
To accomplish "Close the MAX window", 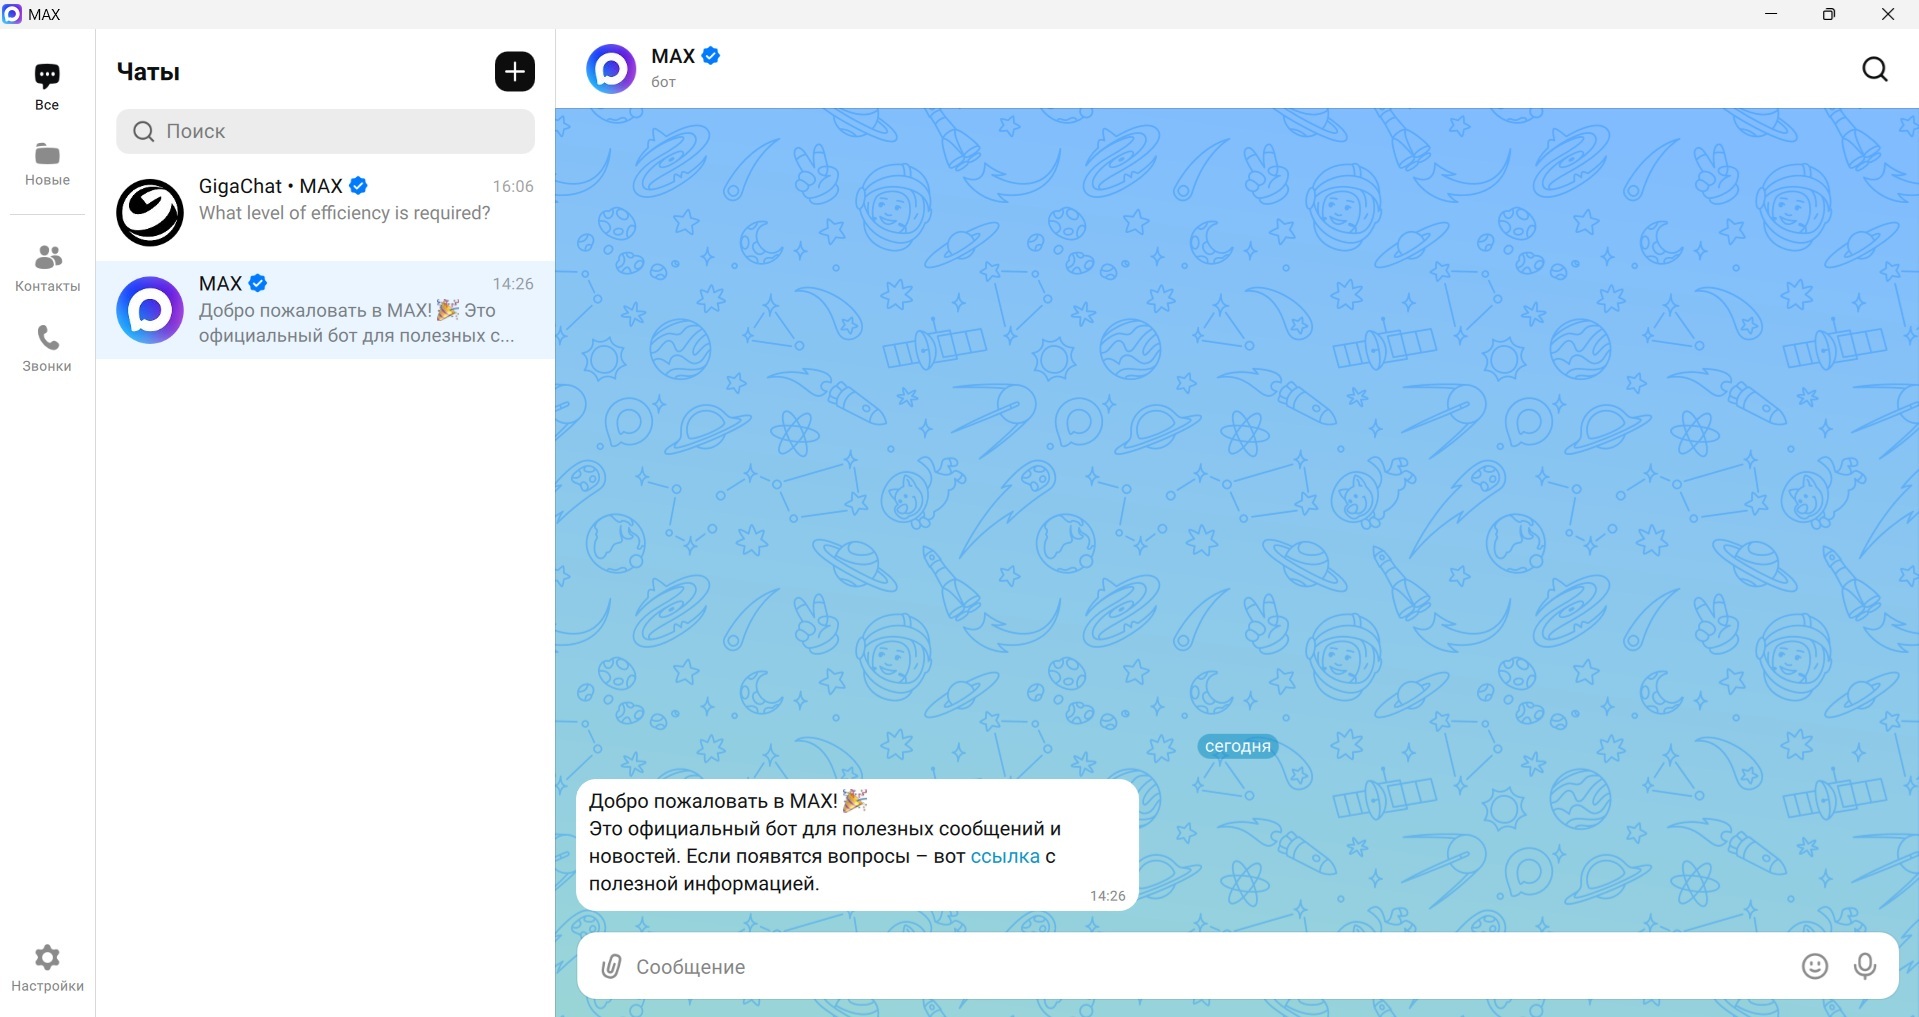I will pos(1888,14).
